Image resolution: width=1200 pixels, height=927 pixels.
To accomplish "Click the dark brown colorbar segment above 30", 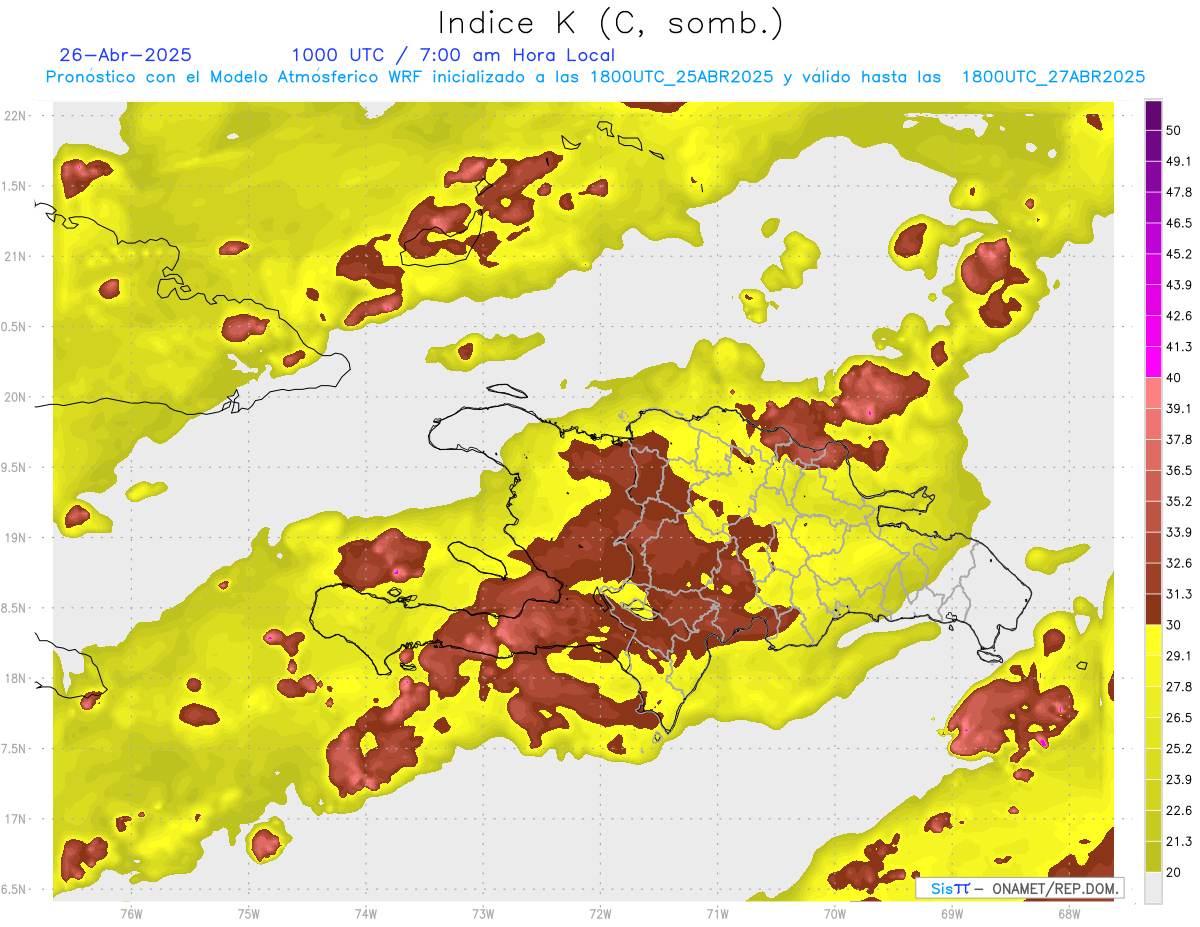I will 1153,609.
